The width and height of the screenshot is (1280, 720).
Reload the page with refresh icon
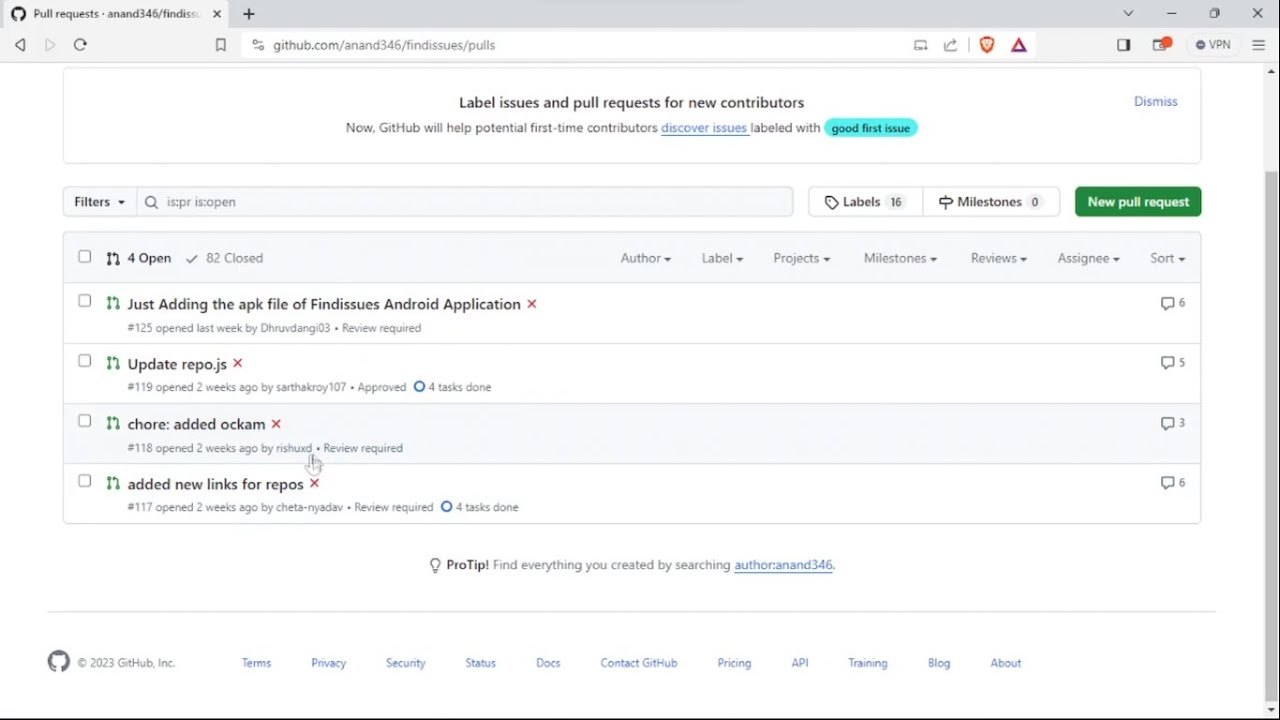[80, 45]
